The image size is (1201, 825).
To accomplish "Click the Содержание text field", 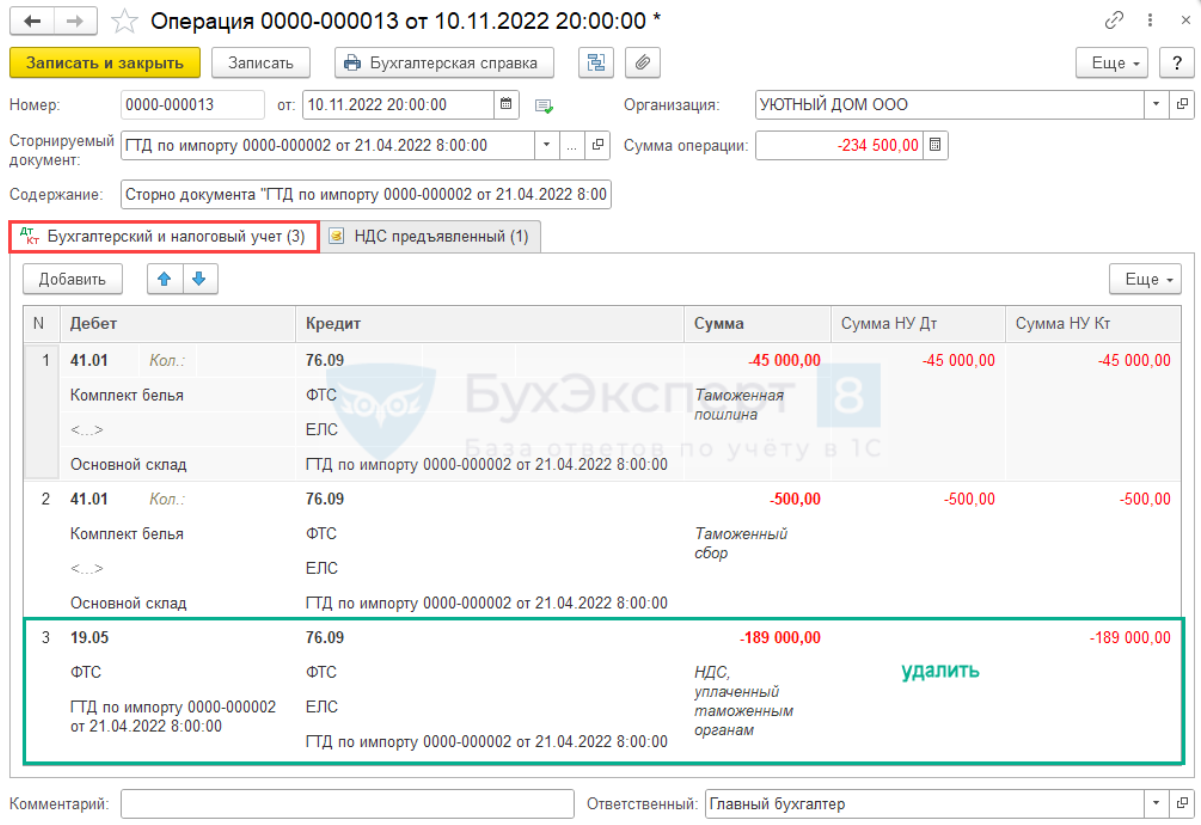I will coord(366,194).
